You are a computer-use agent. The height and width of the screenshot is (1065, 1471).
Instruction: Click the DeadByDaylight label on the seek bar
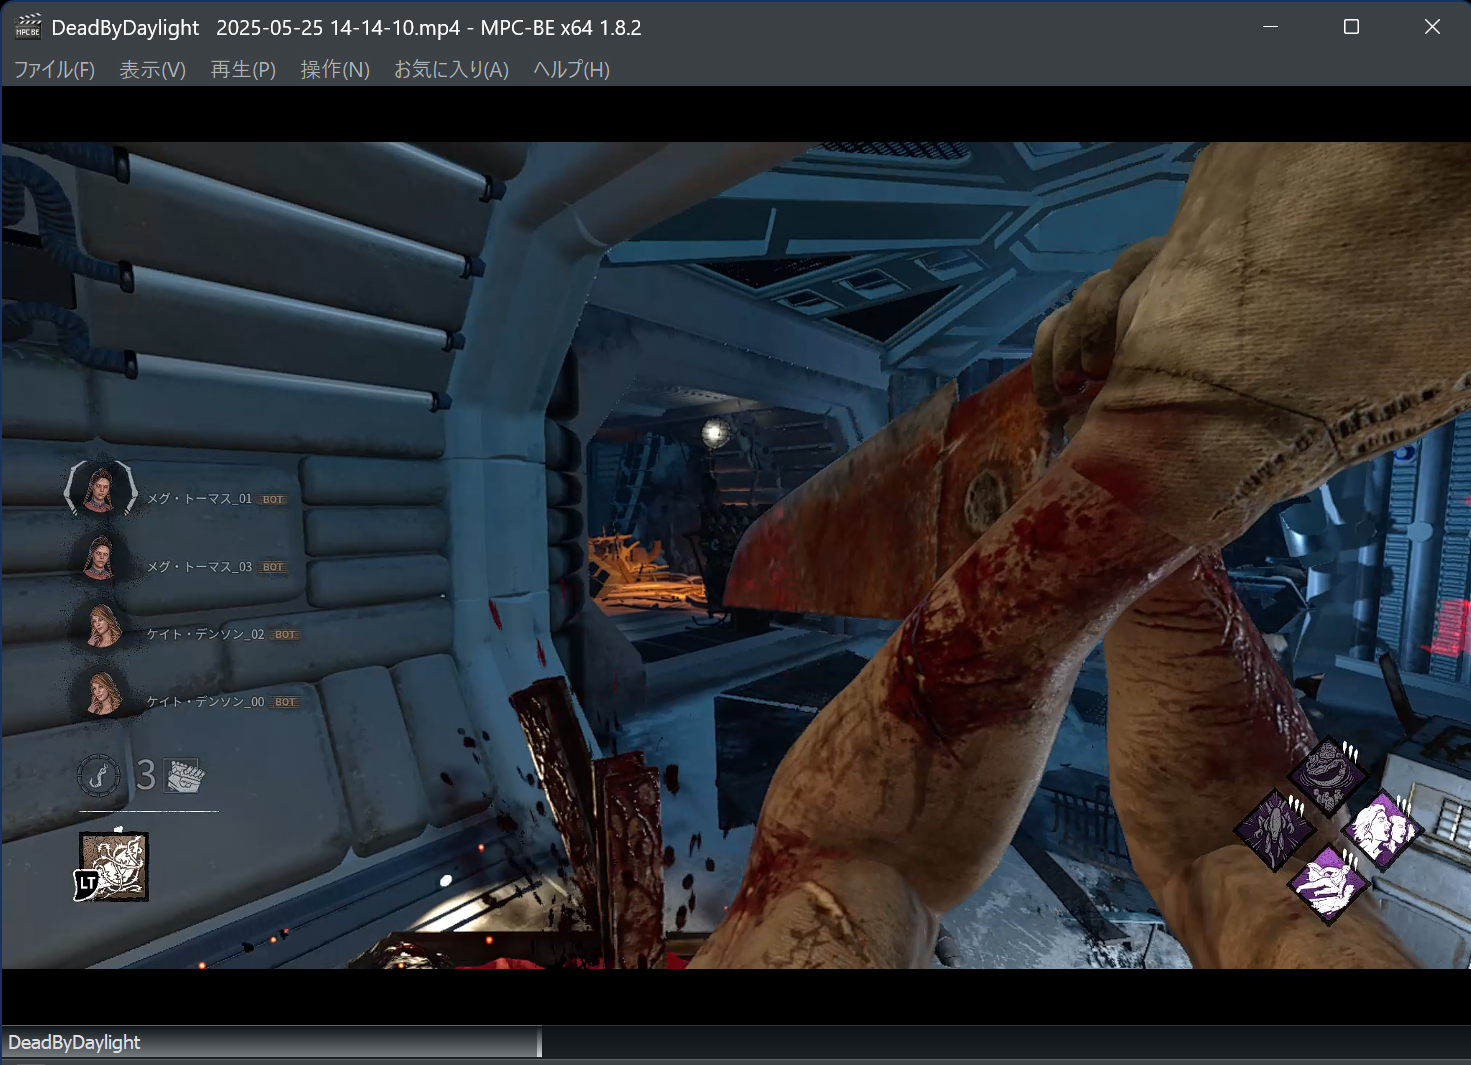(x=74, y=1042)
